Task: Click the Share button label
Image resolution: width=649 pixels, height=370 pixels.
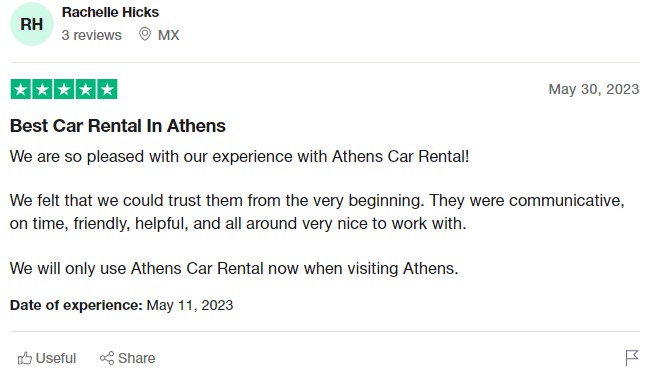Action: (x=136, y=358)
